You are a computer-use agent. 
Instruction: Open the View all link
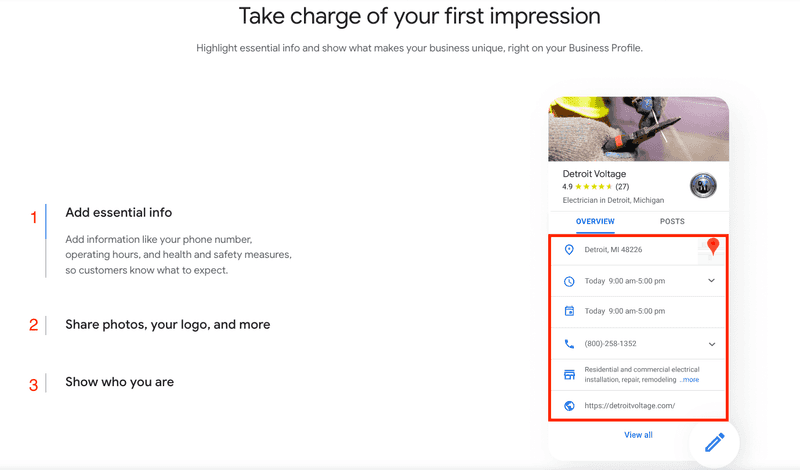coord(638,435)
